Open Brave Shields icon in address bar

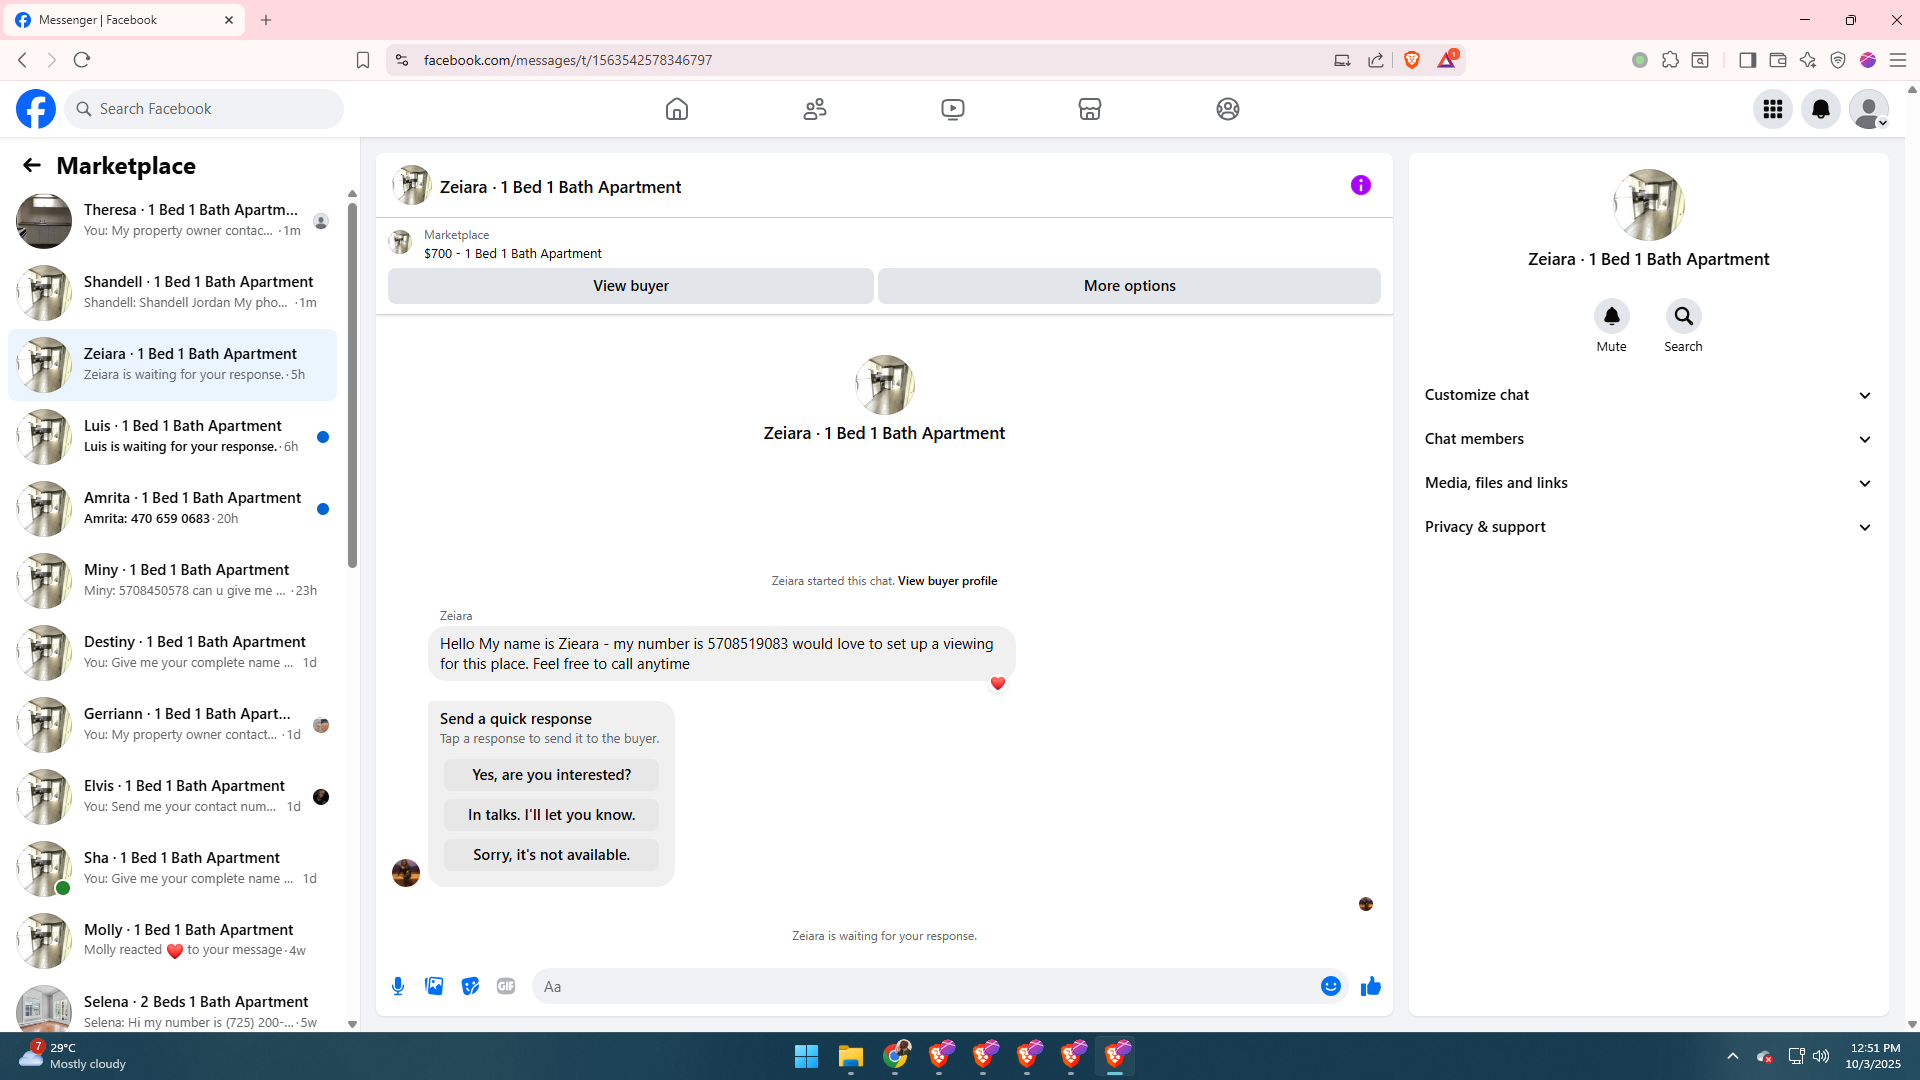point(1412,60)
